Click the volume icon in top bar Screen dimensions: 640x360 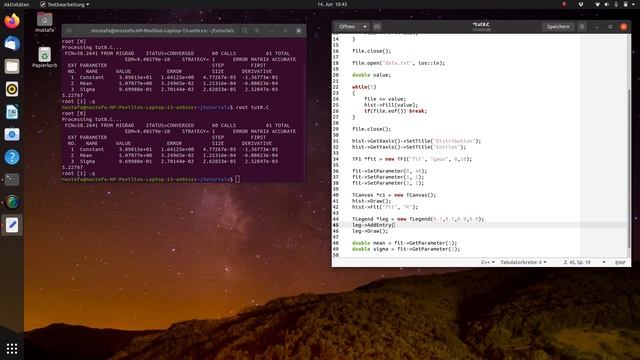point(607,4)
